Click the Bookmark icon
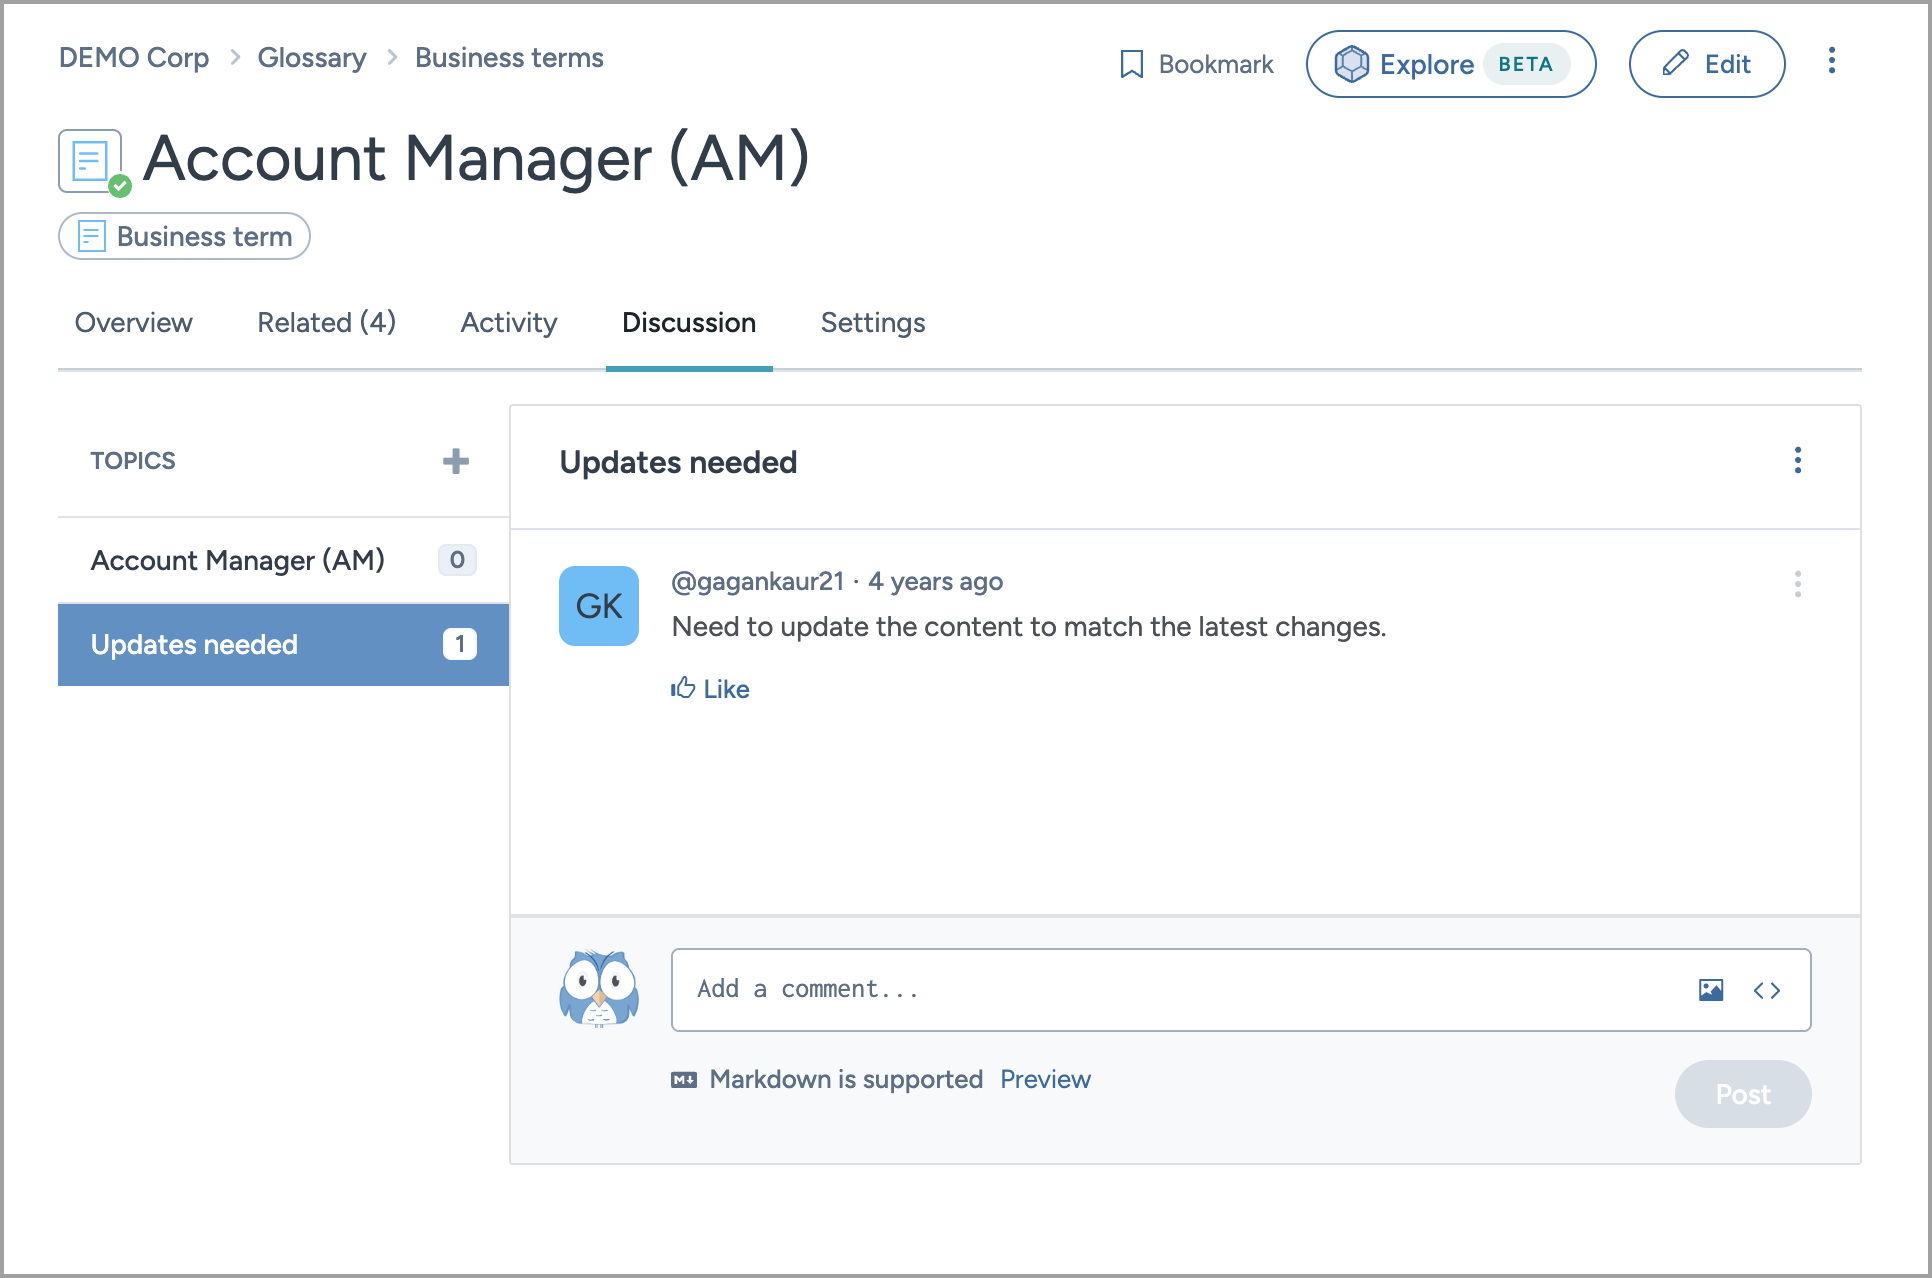1932x1278 pixels. [1132, 64]
